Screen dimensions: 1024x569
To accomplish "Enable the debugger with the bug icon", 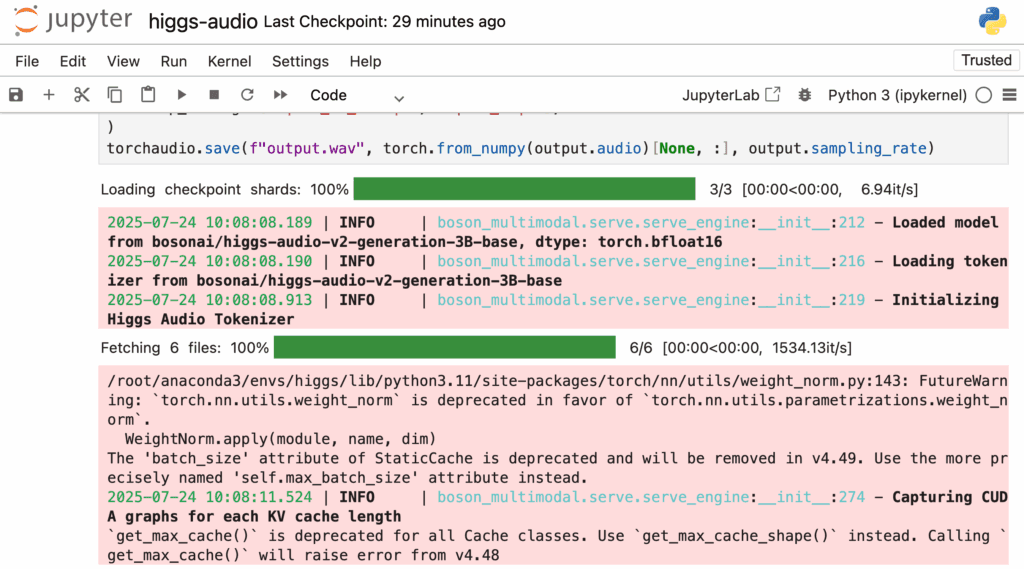I will point(805,95).
